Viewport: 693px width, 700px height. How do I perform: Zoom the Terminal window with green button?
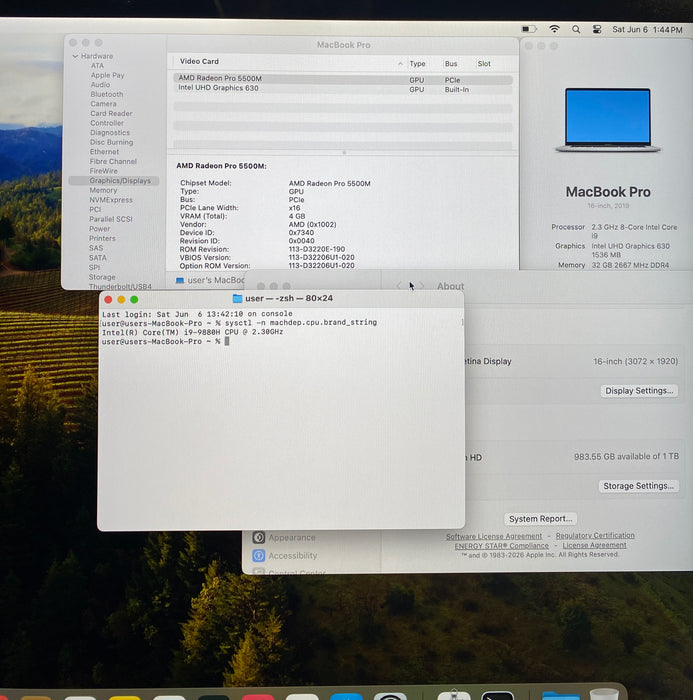tap(134, 300)
